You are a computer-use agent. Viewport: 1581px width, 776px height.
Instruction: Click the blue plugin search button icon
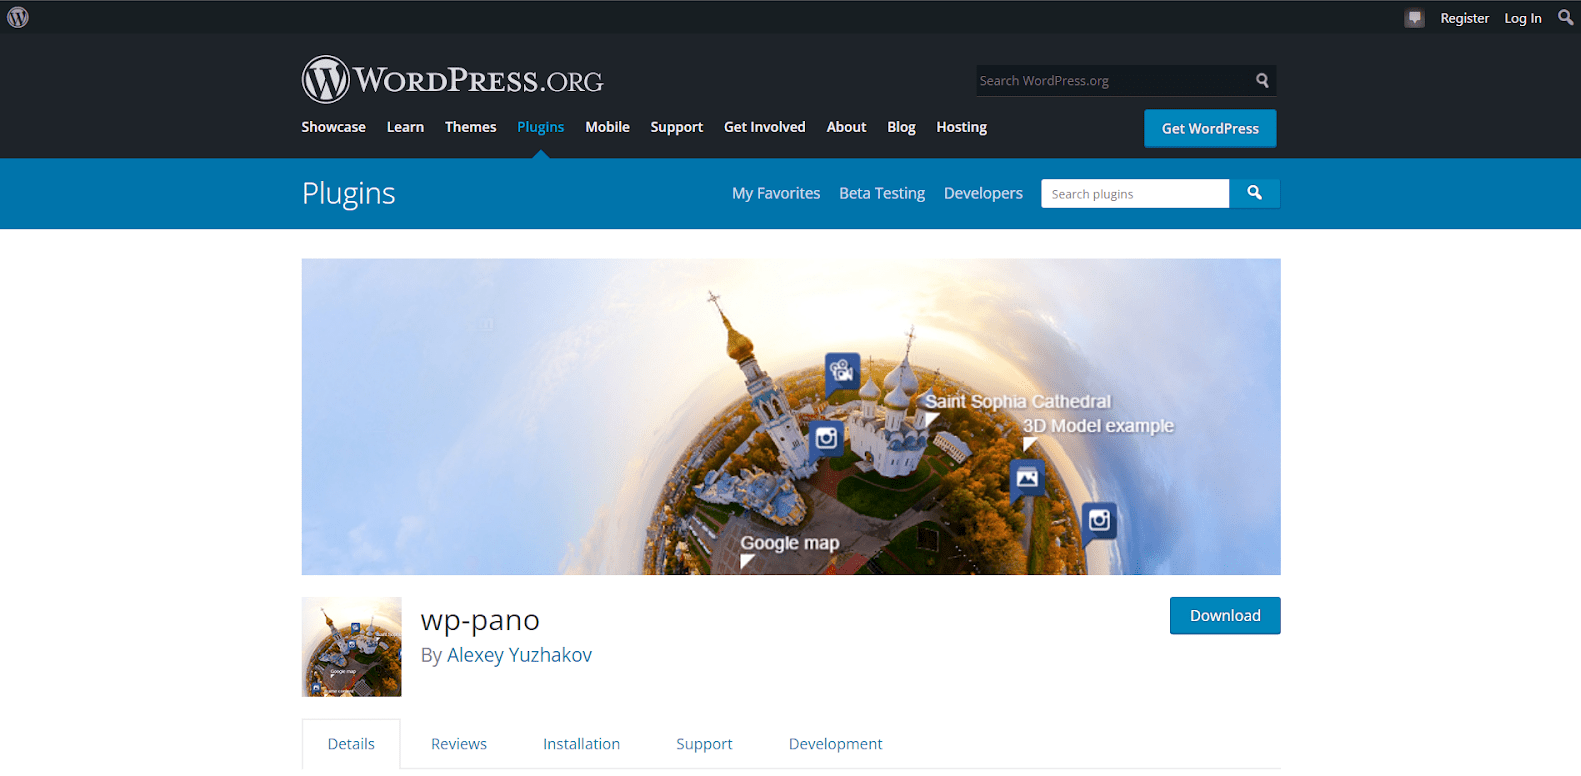[1254, 193]
